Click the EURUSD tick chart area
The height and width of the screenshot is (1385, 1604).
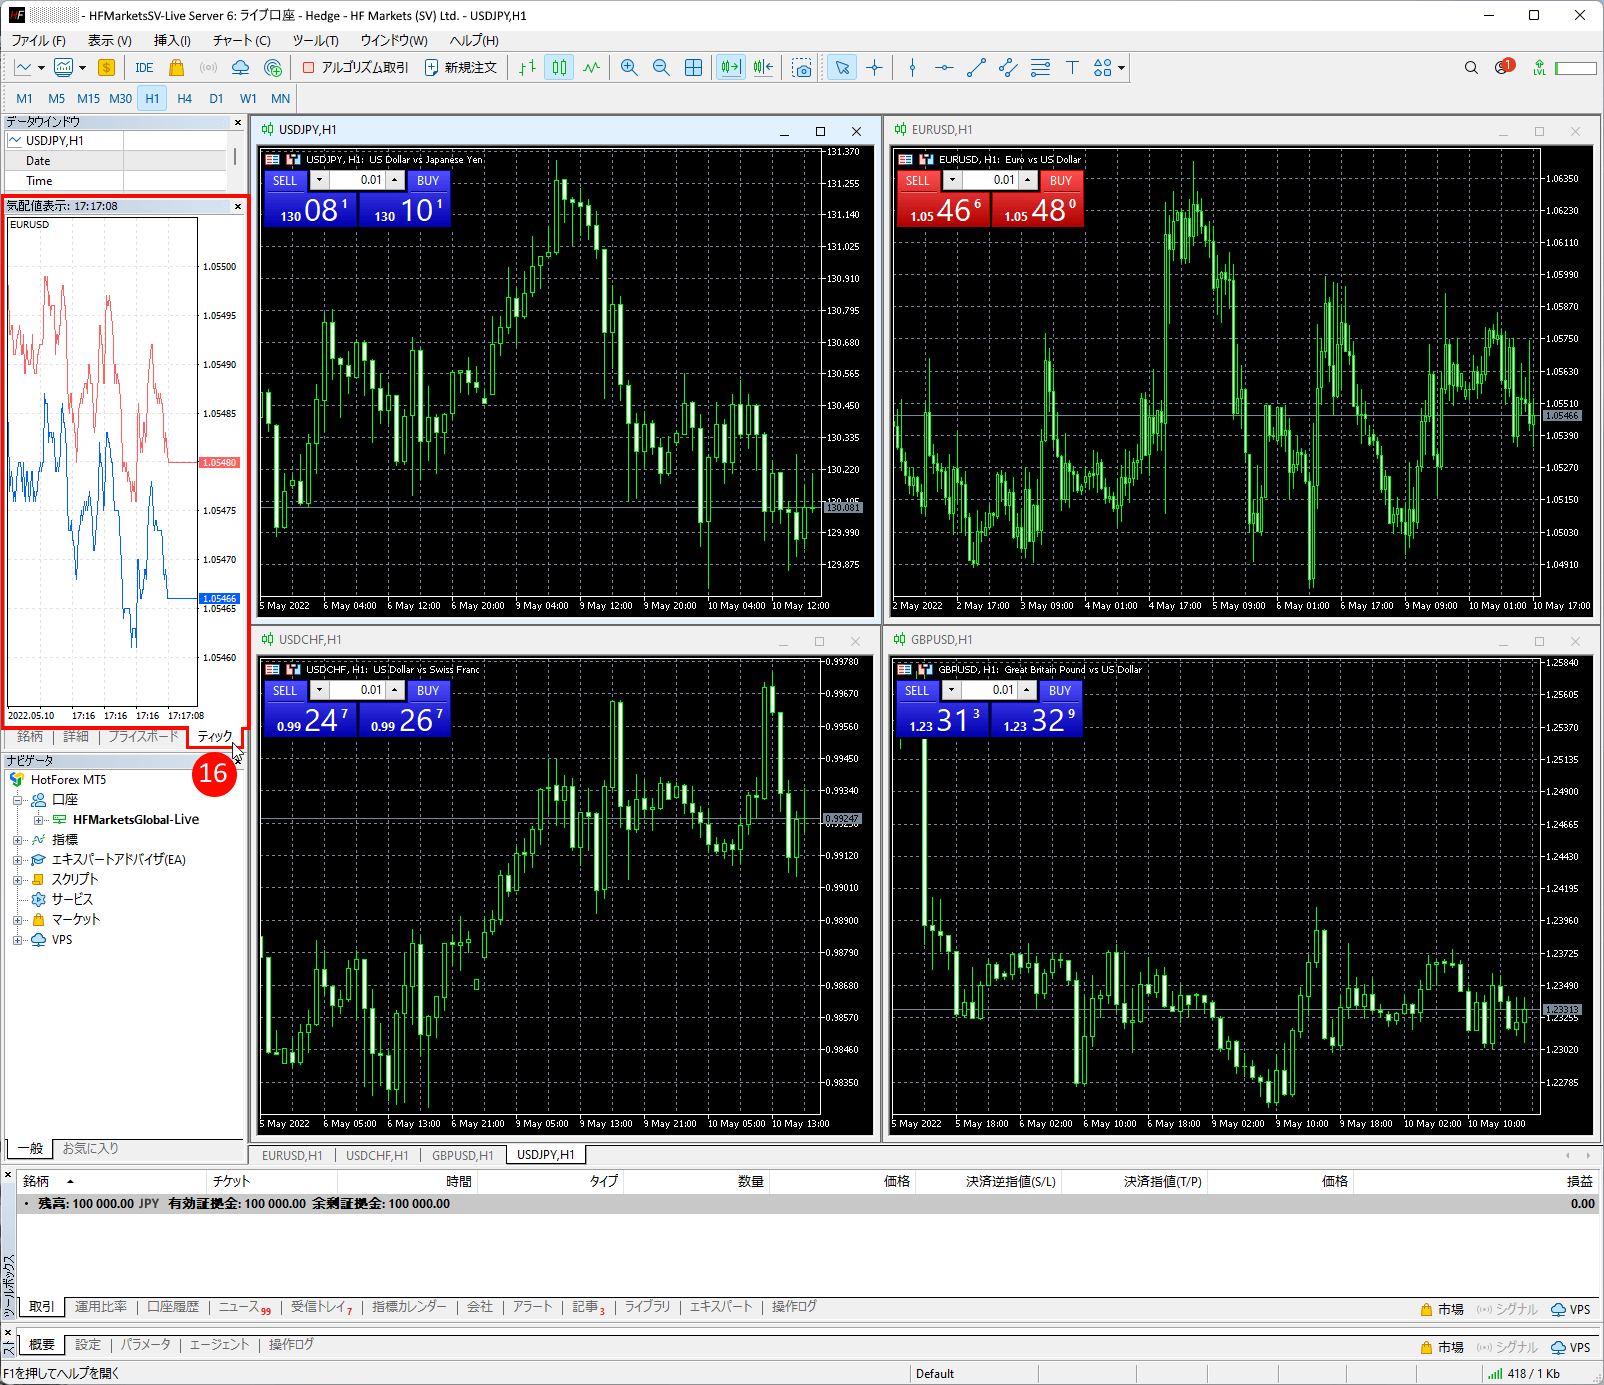click(x=102, y=460)
